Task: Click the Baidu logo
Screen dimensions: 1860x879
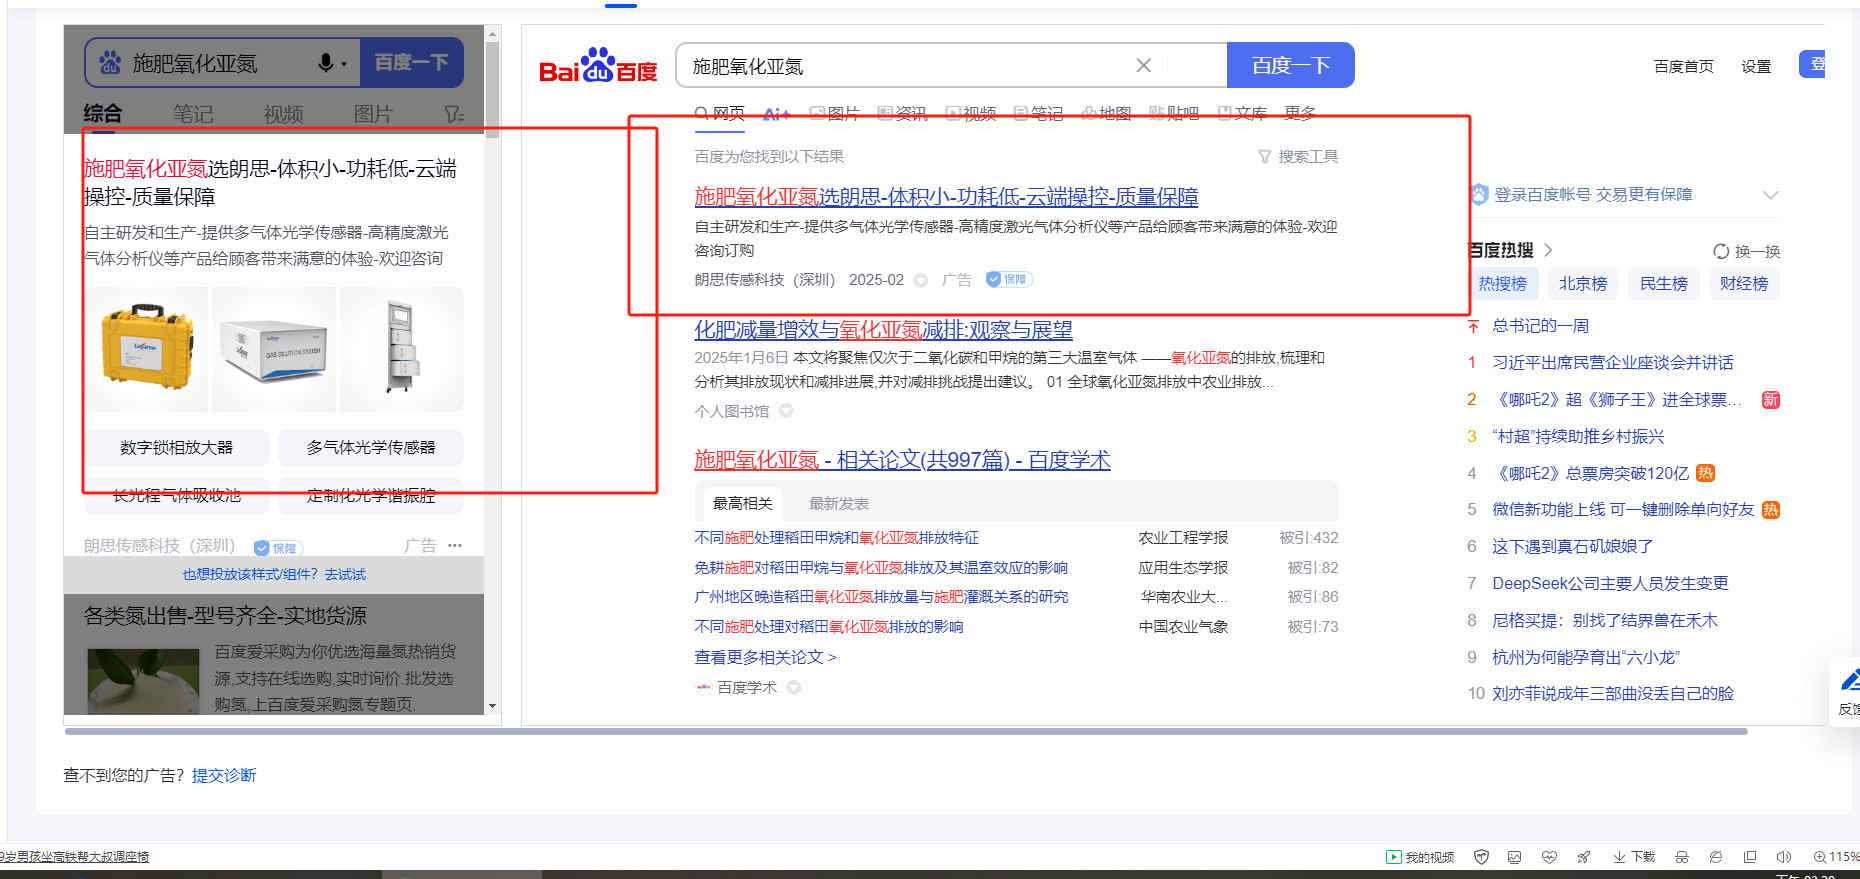Action: tap(598, 66)
